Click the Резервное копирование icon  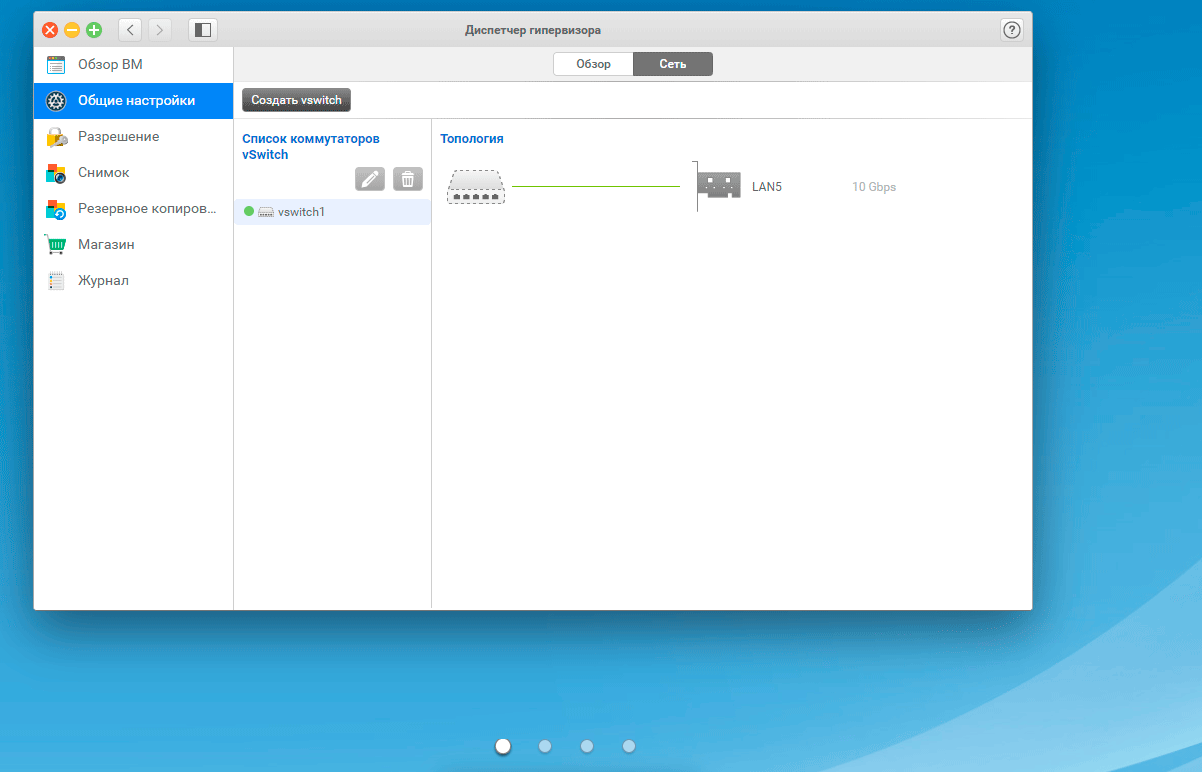pos(56,209)
